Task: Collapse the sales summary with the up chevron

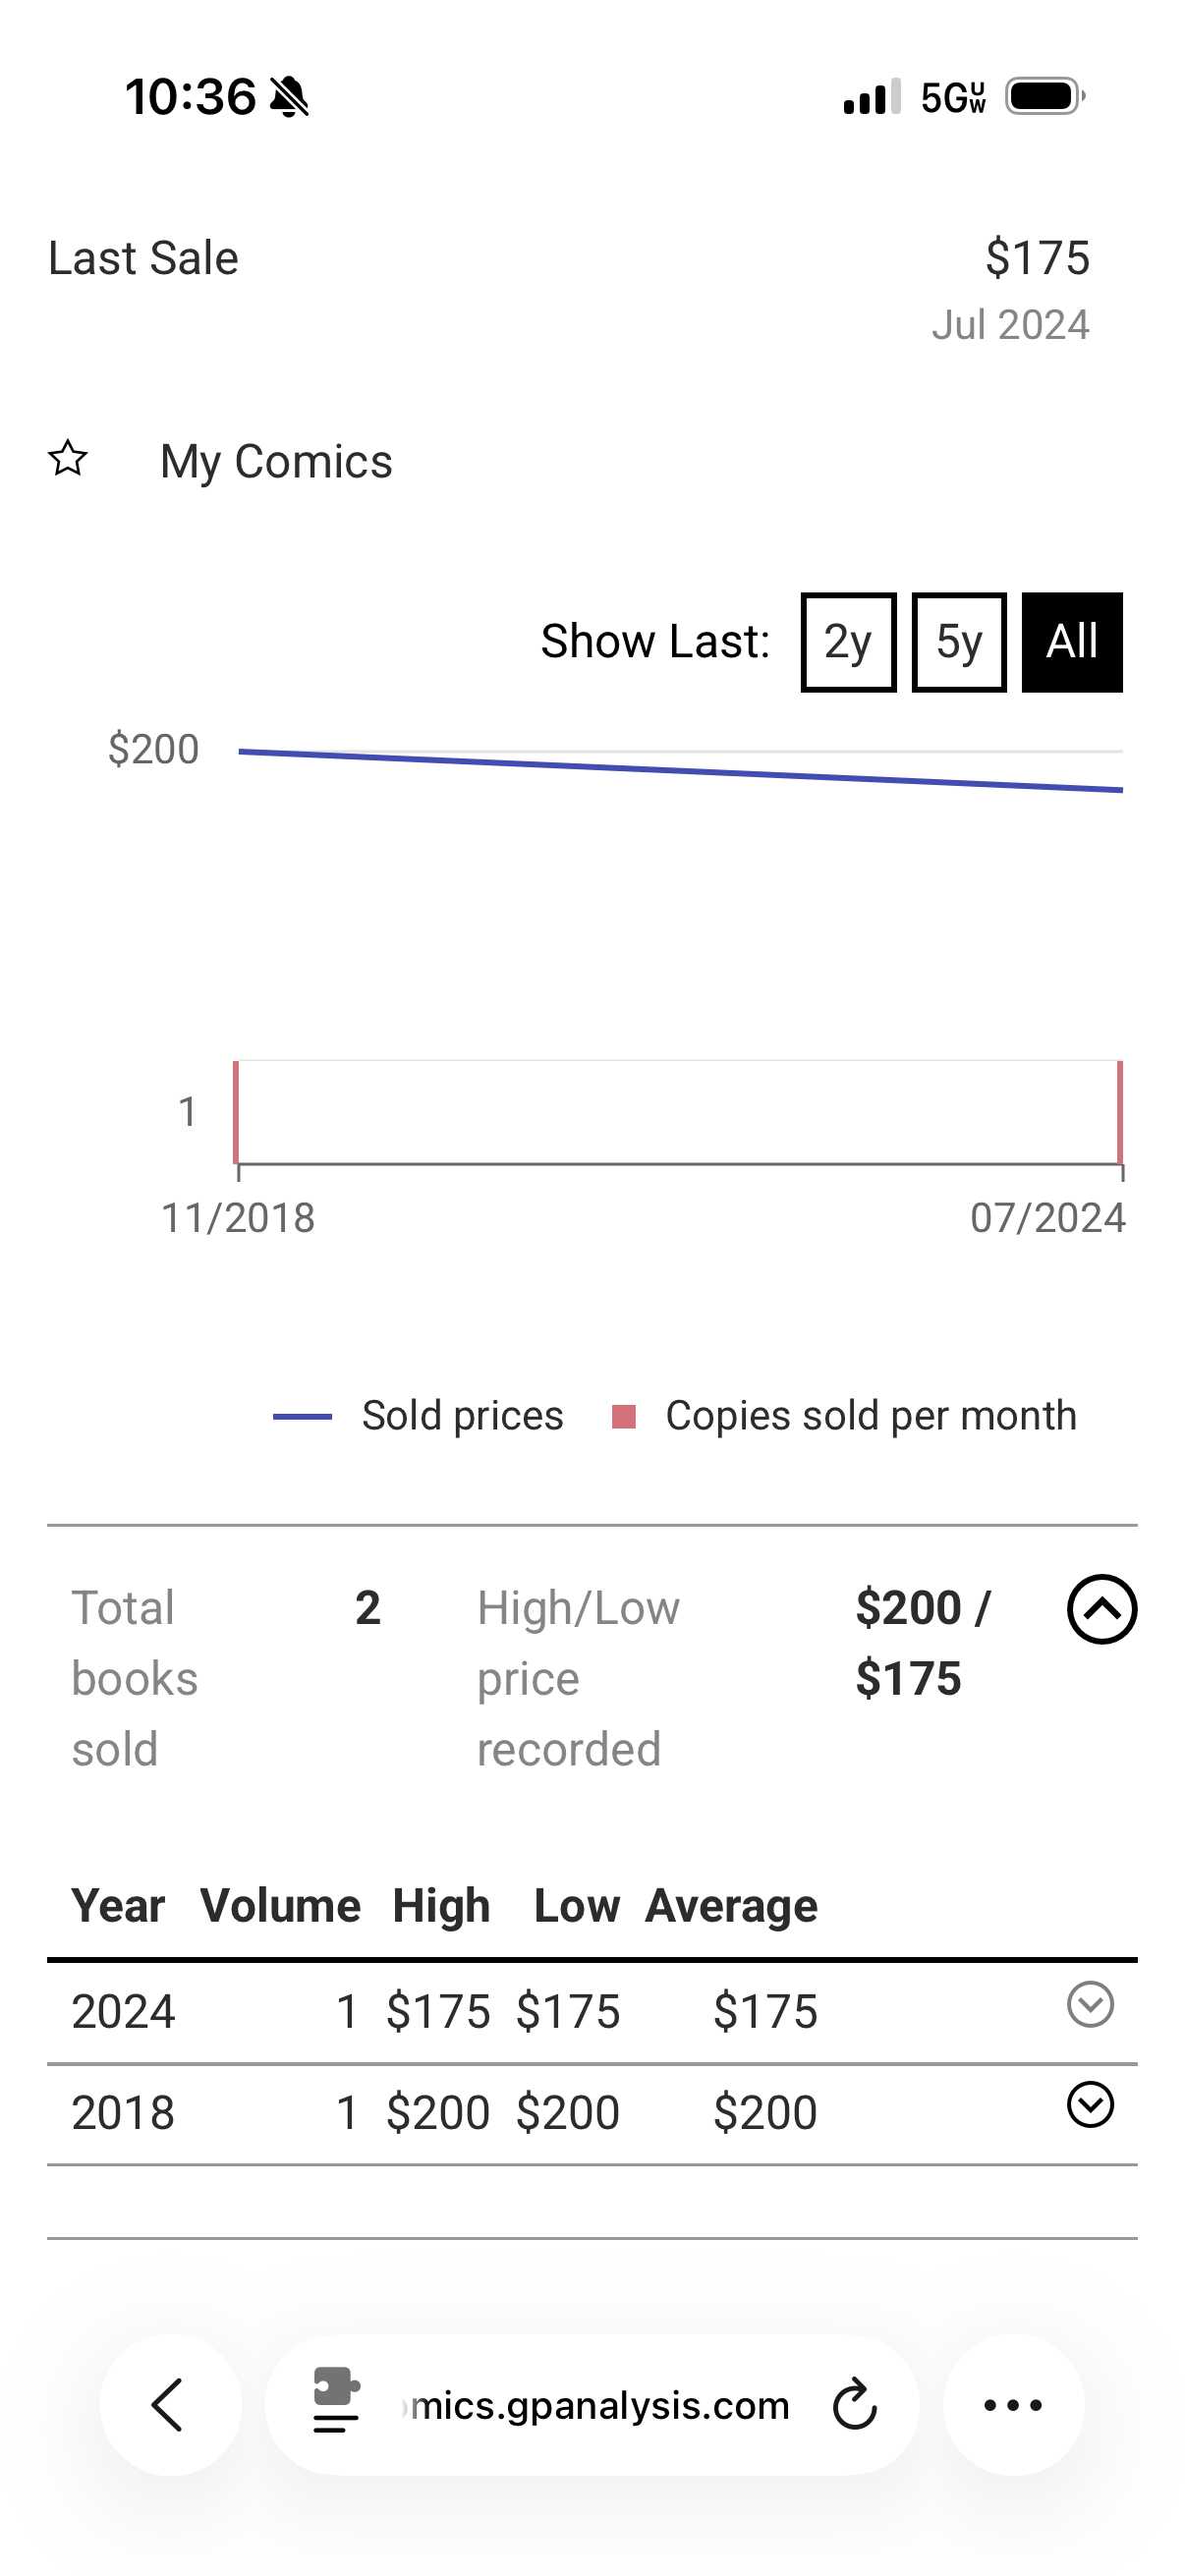Action: coord(1101,1609)
